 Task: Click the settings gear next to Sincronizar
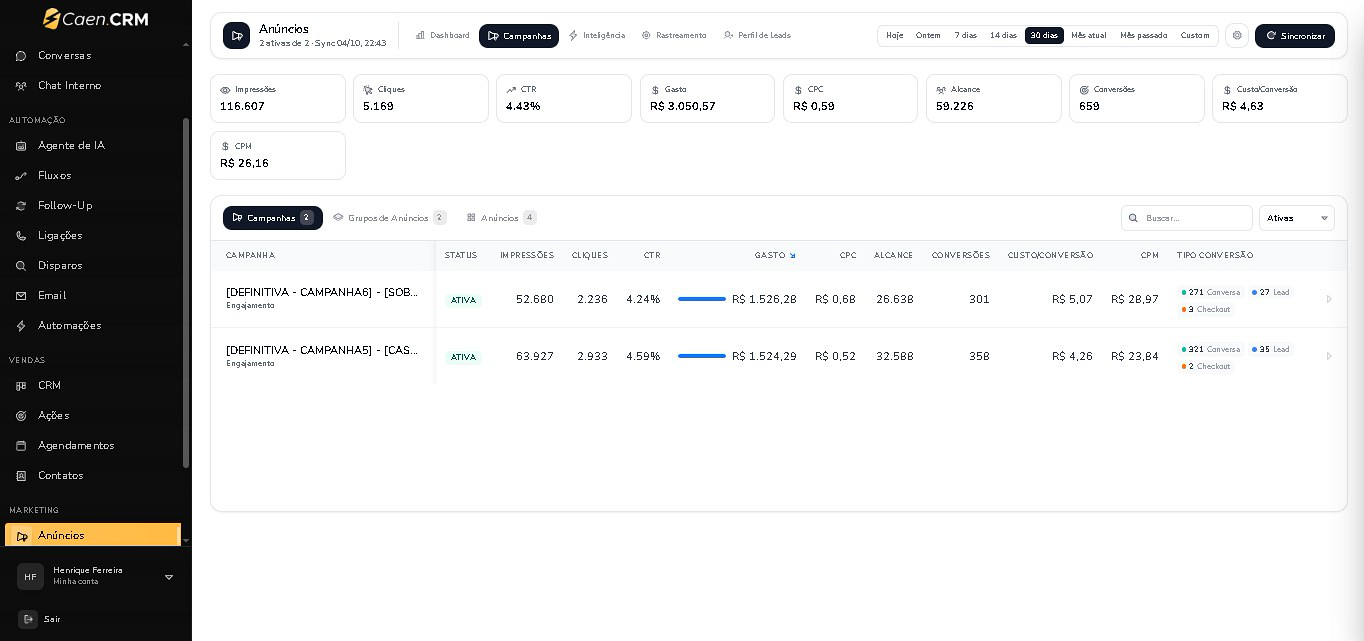click(1237, 35)
